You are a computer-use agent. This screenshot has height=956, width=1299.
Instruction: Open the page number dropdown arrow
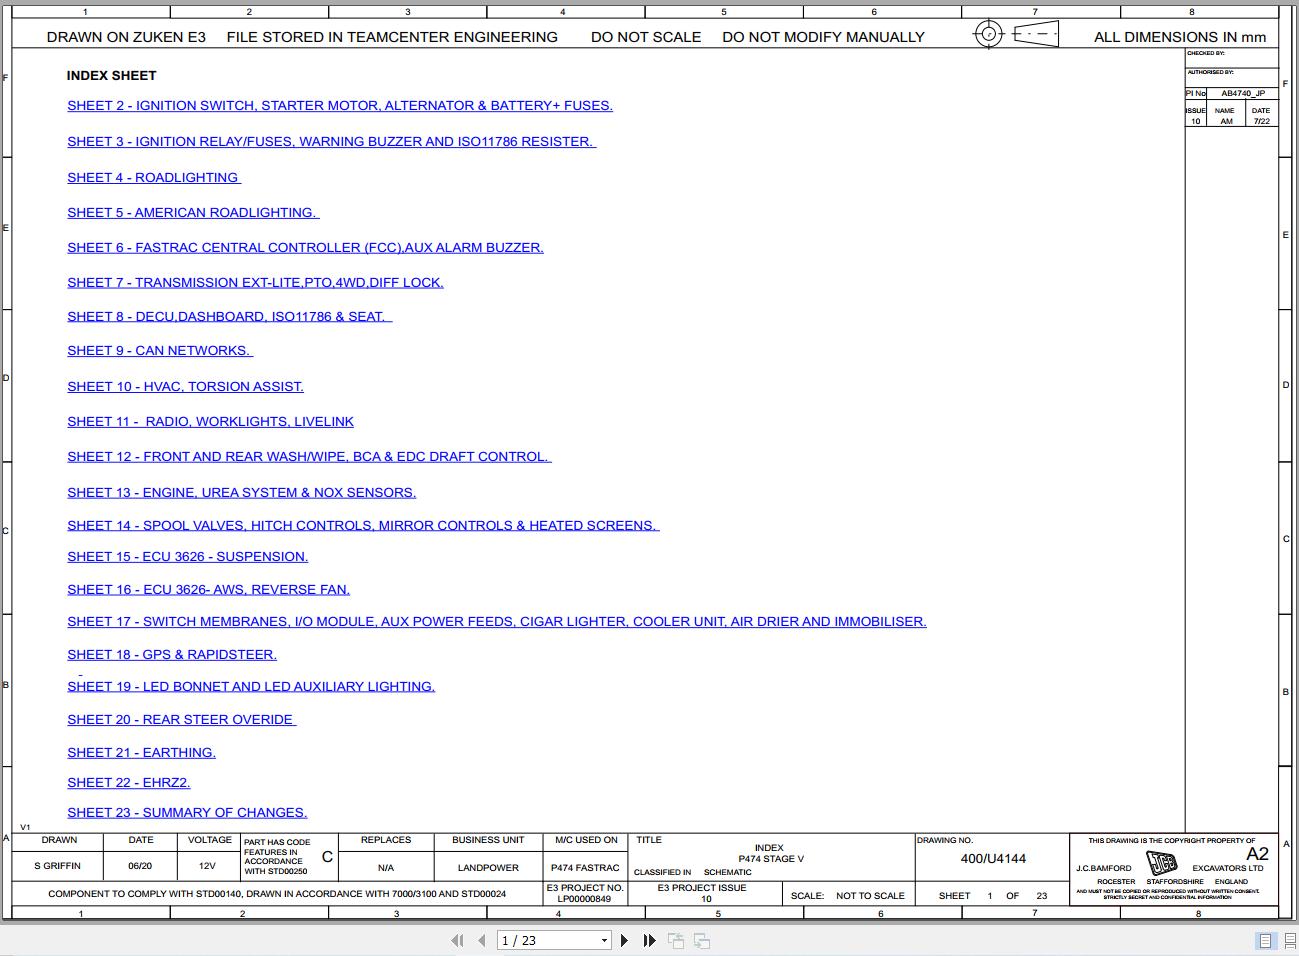click(604, 940)
